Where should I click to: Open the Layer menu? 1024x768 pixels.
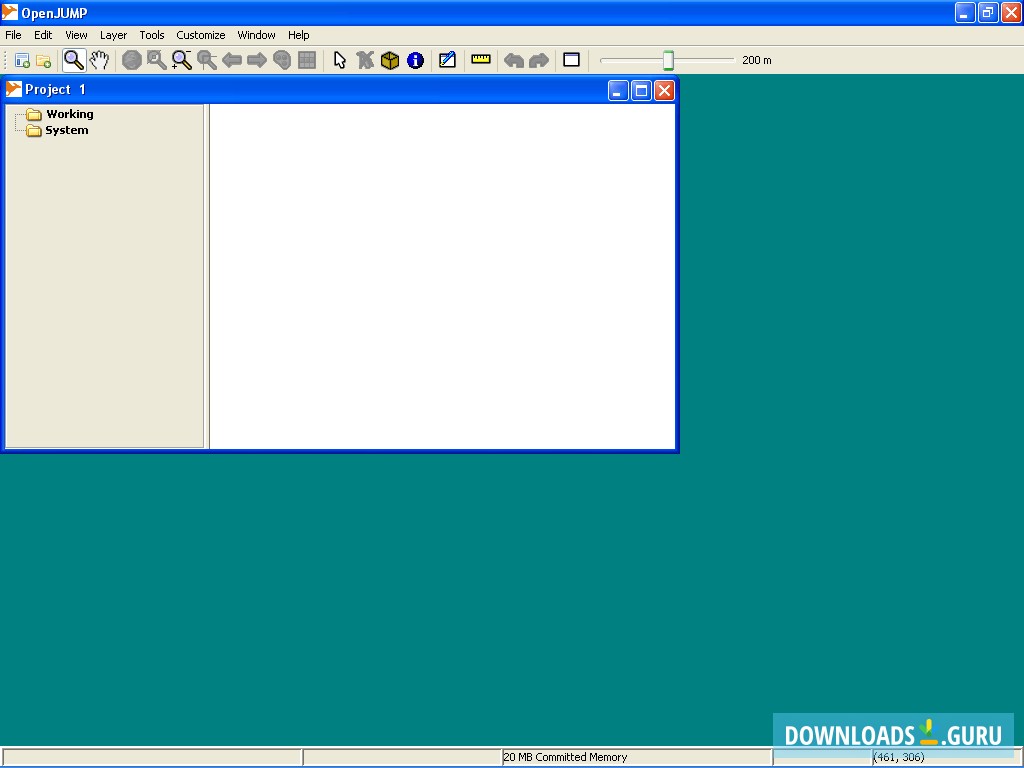113,35
